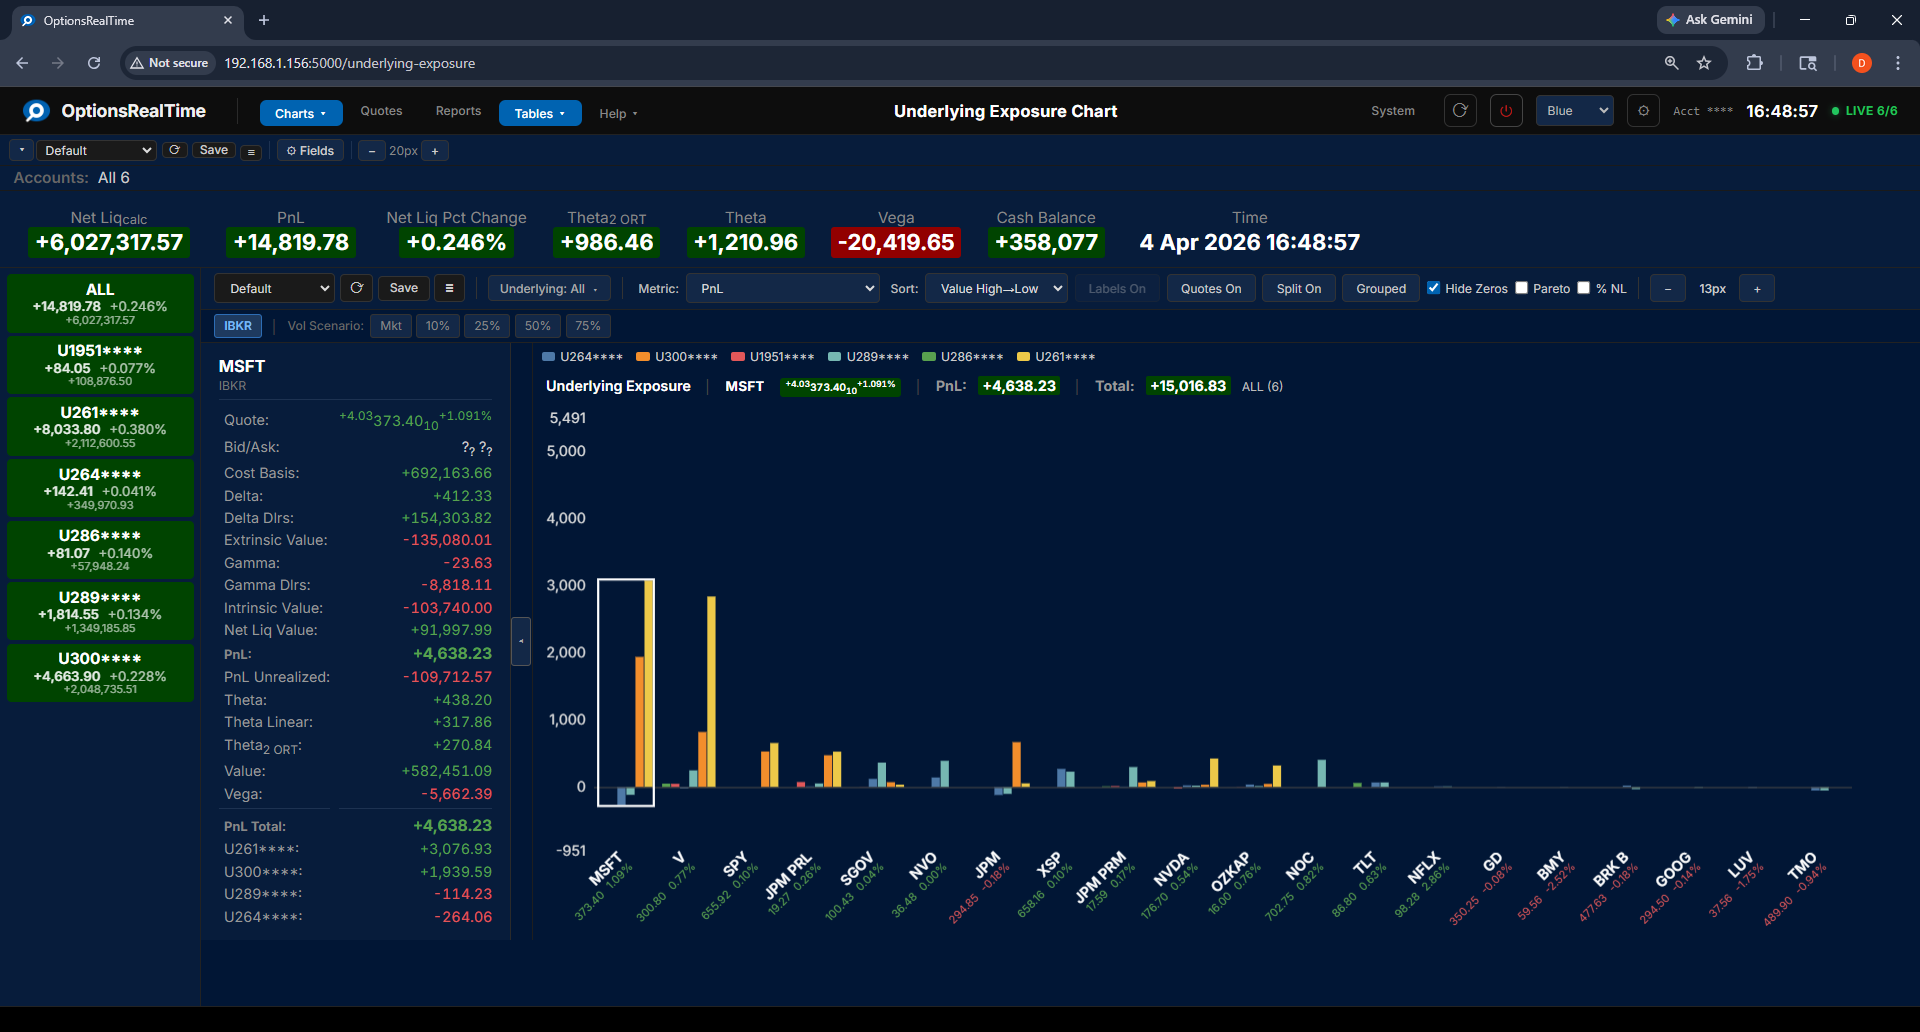Select the U300**** account card

point(100,673)
